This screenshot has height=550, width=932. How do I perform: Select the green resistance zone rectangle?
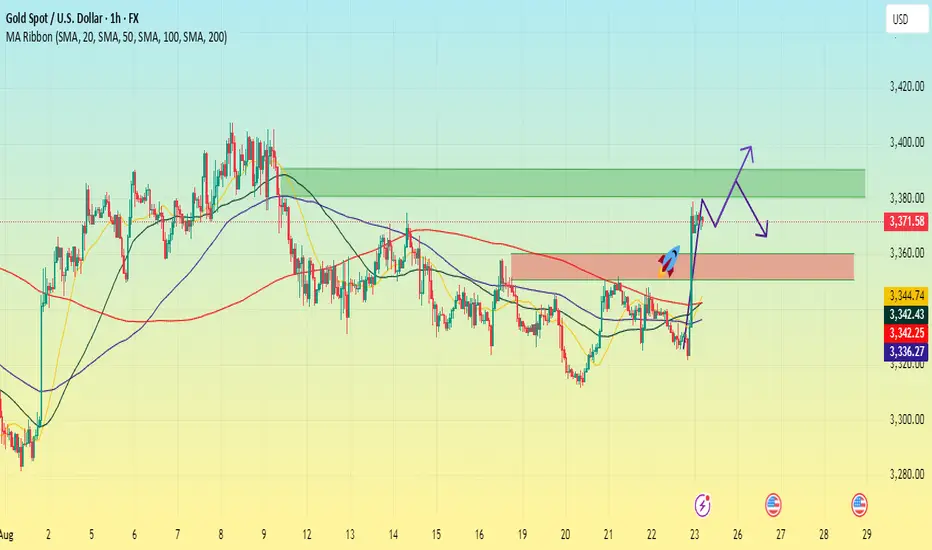(572, 183)
